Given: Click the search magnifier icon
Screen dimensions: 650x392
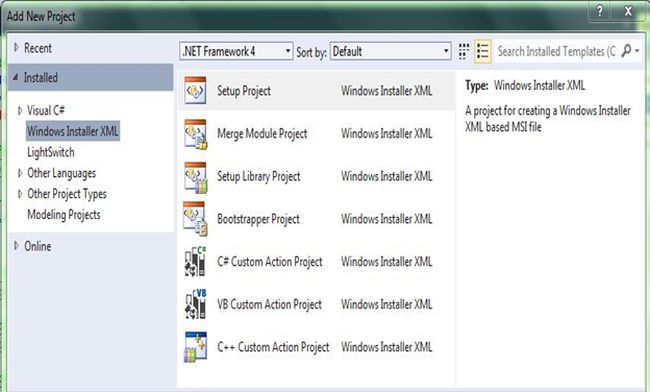Looking at the screenshot, I should [x=626, y=51].
